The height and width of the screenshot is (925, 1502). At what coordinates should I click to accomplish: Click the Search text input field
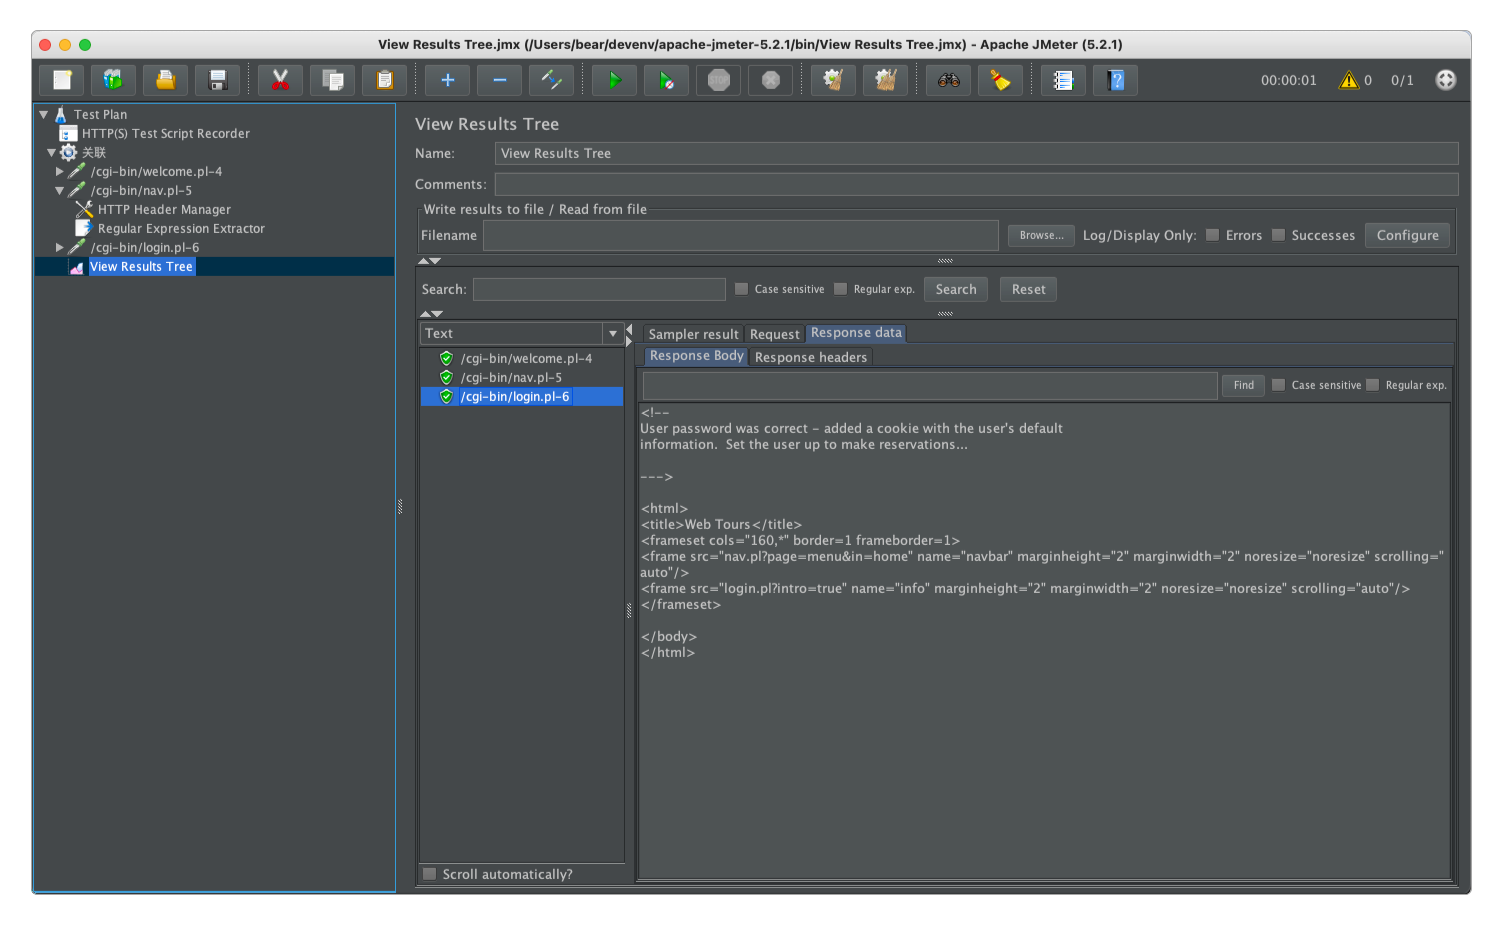click(599, 289)
